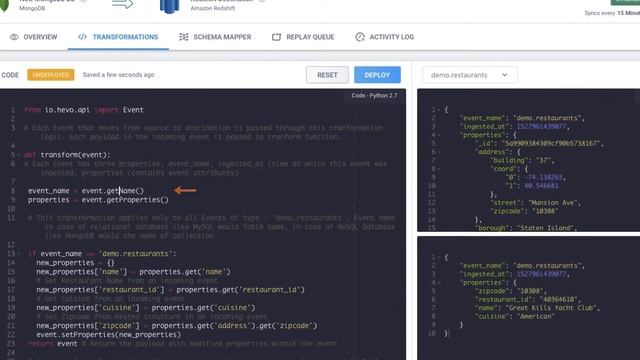Viewport: 640px width, 360px height.
Task: Click the 'new_properties = {}' line
Action: pyautogui.click(x=76, y=262)
